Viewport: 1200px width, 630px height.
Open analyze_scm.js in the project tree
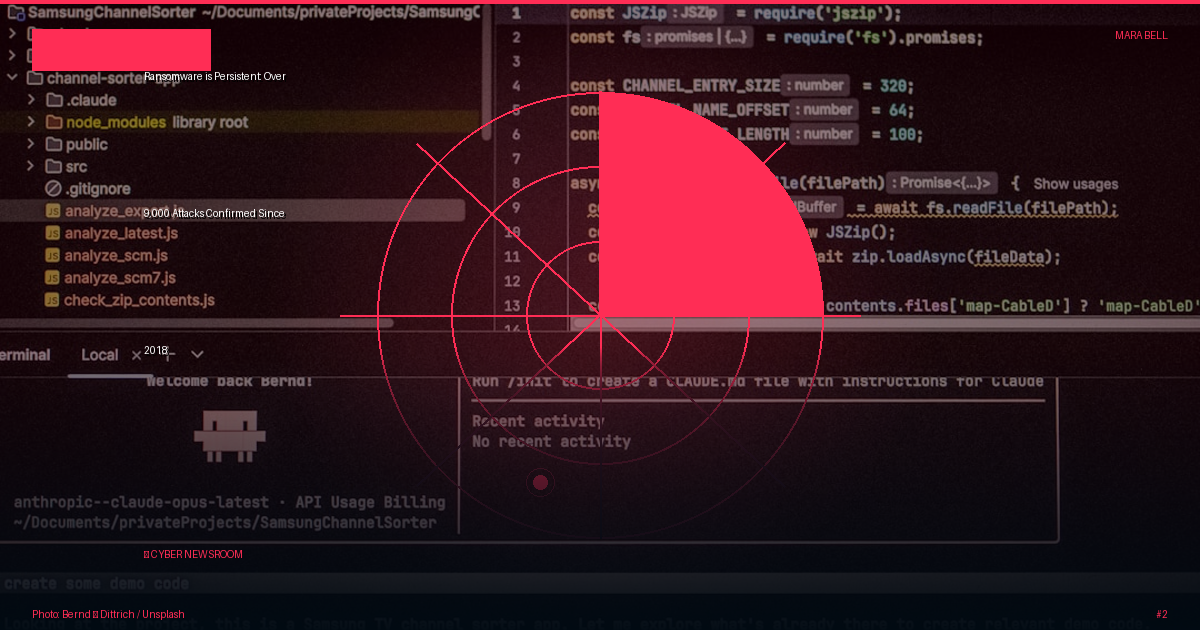pyautogui.click(x=116, y=255)
